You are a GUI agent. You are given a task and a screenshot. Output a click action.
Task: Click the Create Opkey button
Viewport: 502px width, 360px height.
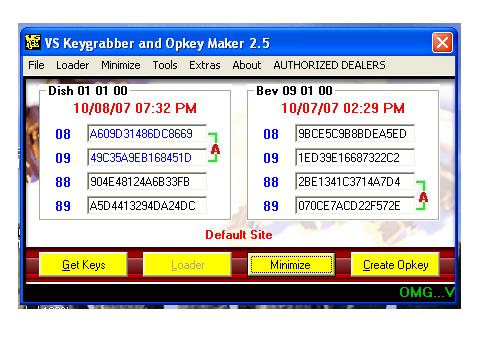tap(395, 265)
